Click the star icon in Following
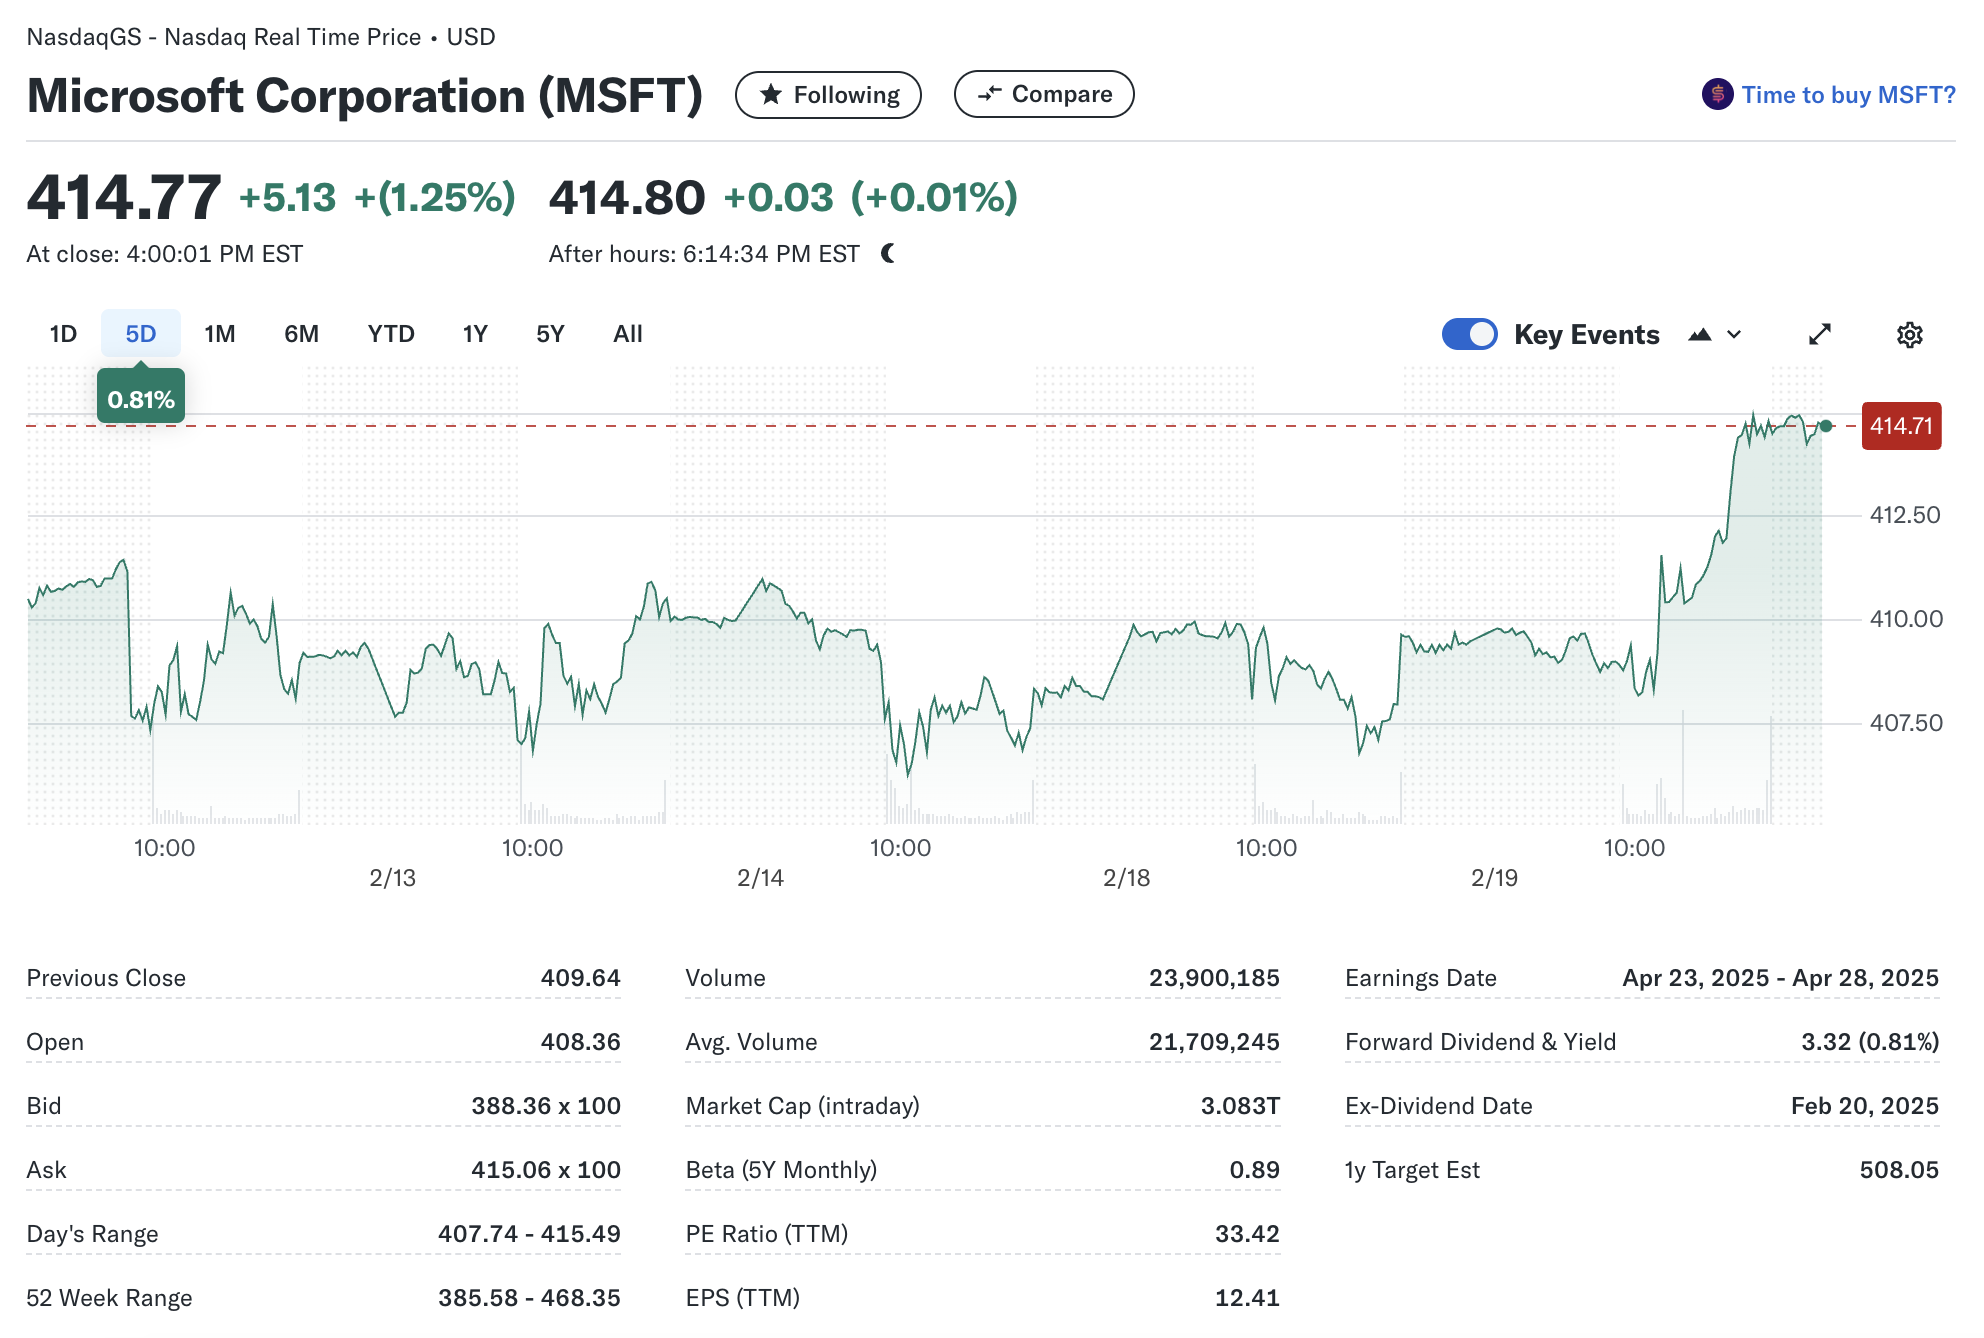1984x1338 pixels. click(x=771, y=95)
